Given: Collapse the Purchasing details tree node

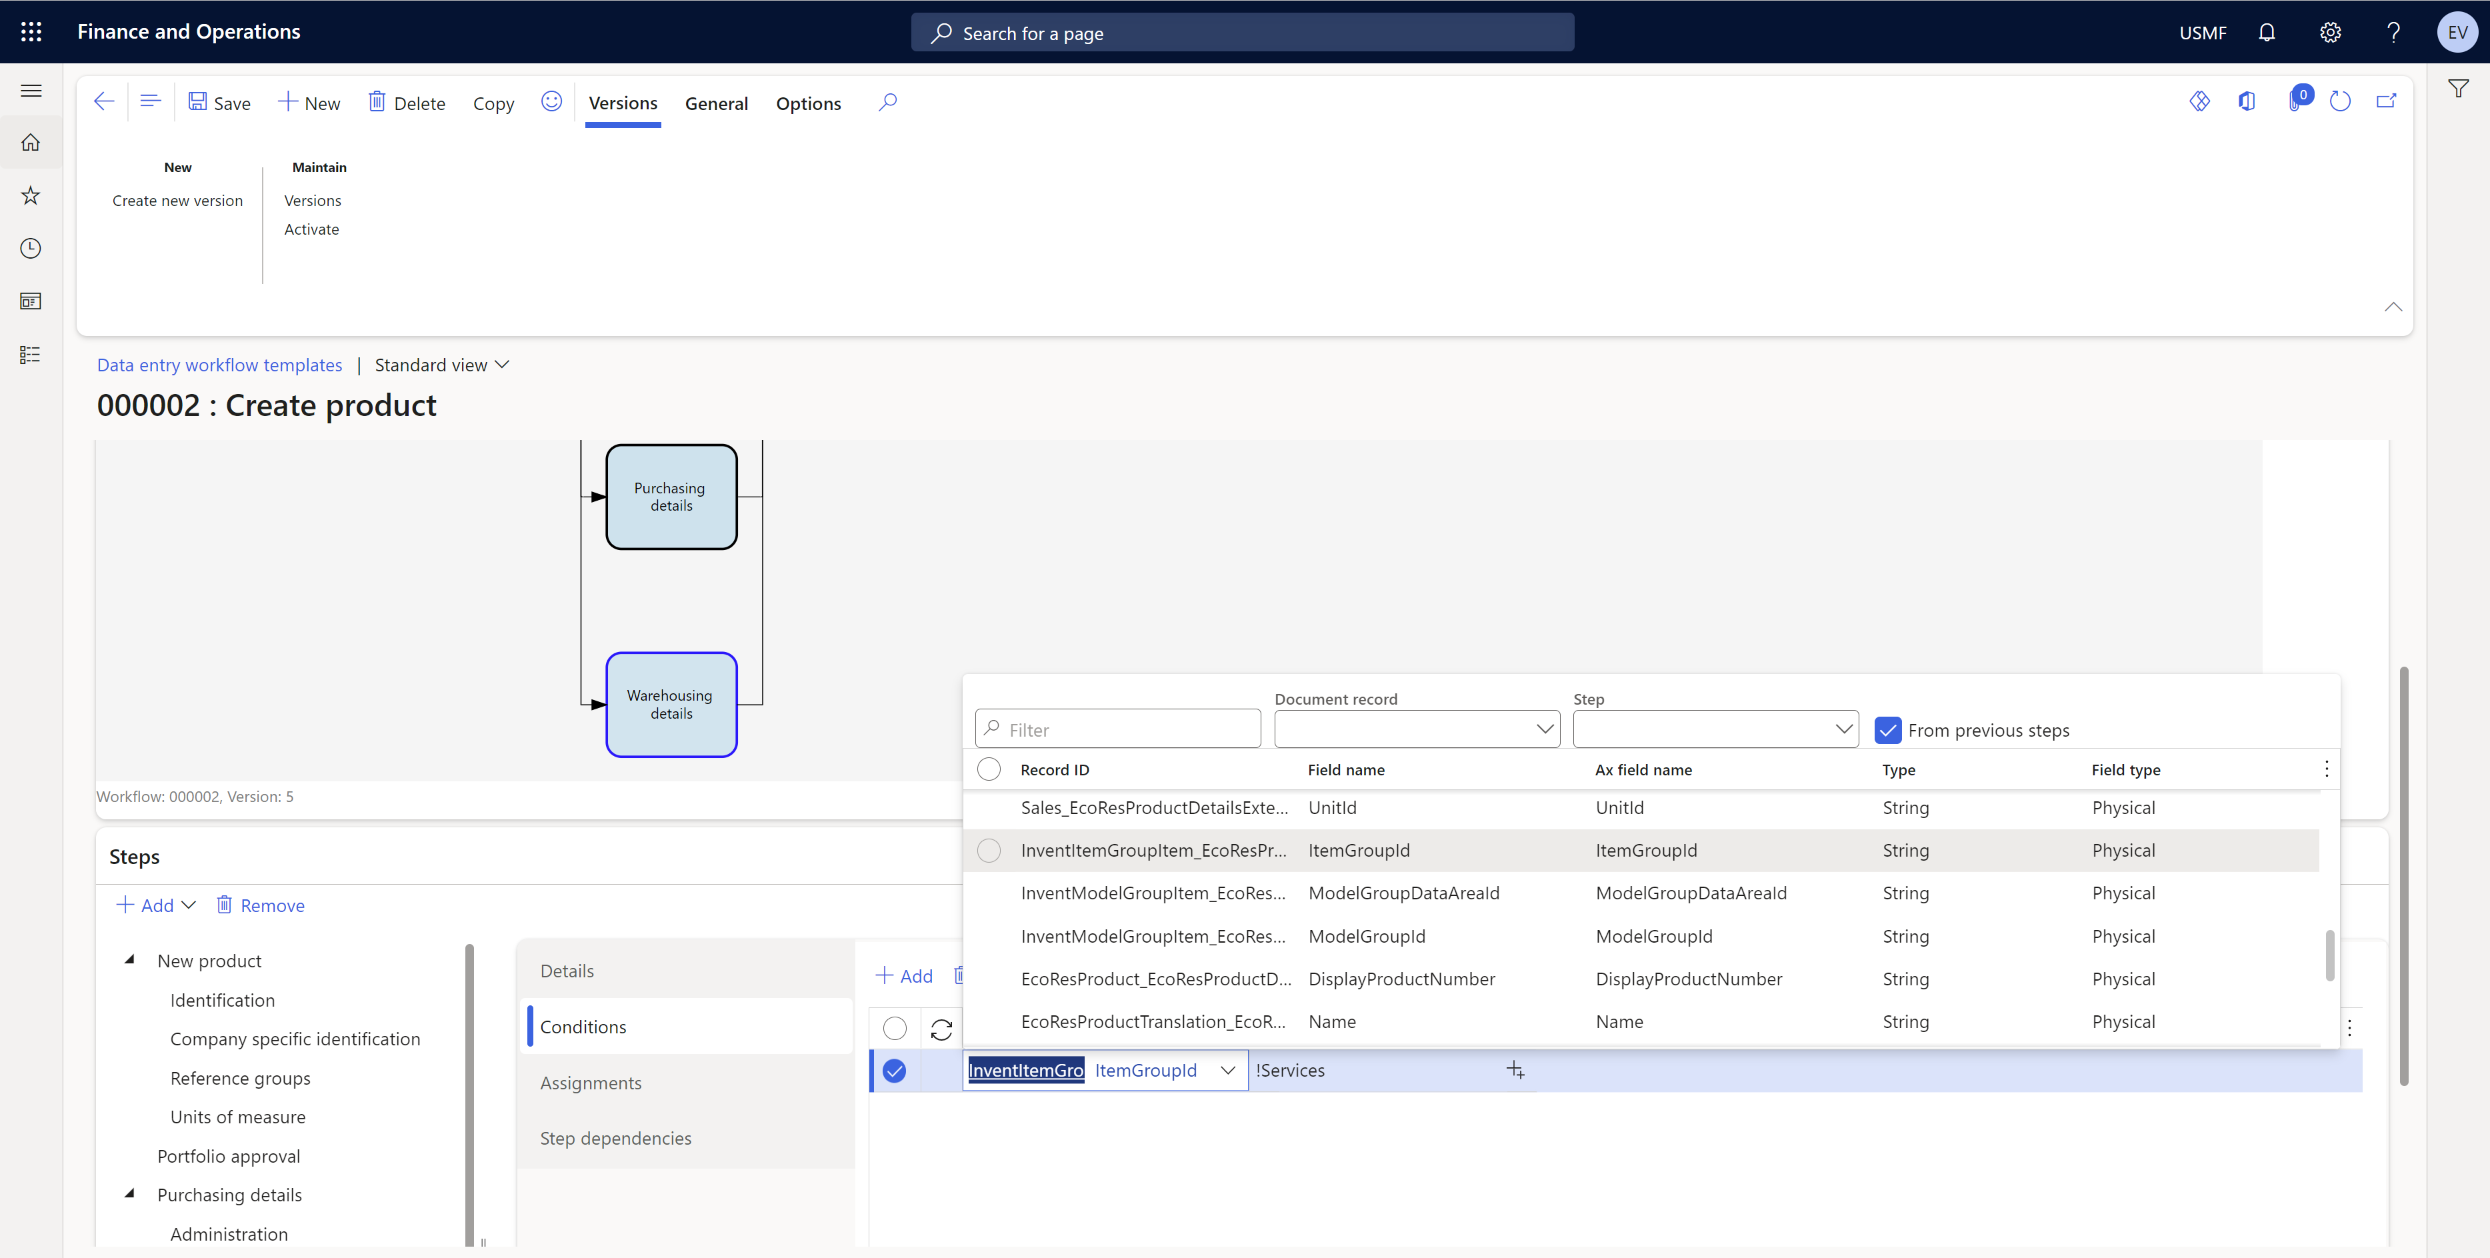Looking at the screenshot, I should pos(130,1194).
